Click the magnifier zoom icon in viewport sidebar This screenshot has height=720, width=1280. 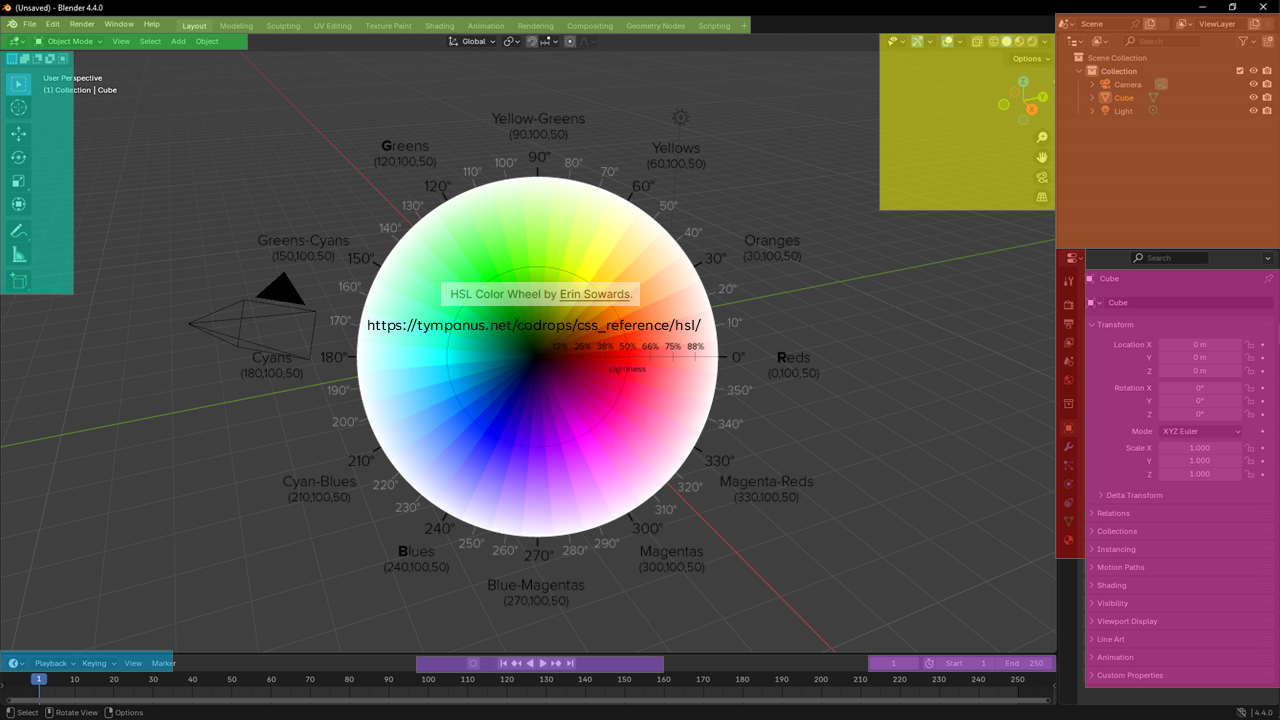[x=1042, y=136]
